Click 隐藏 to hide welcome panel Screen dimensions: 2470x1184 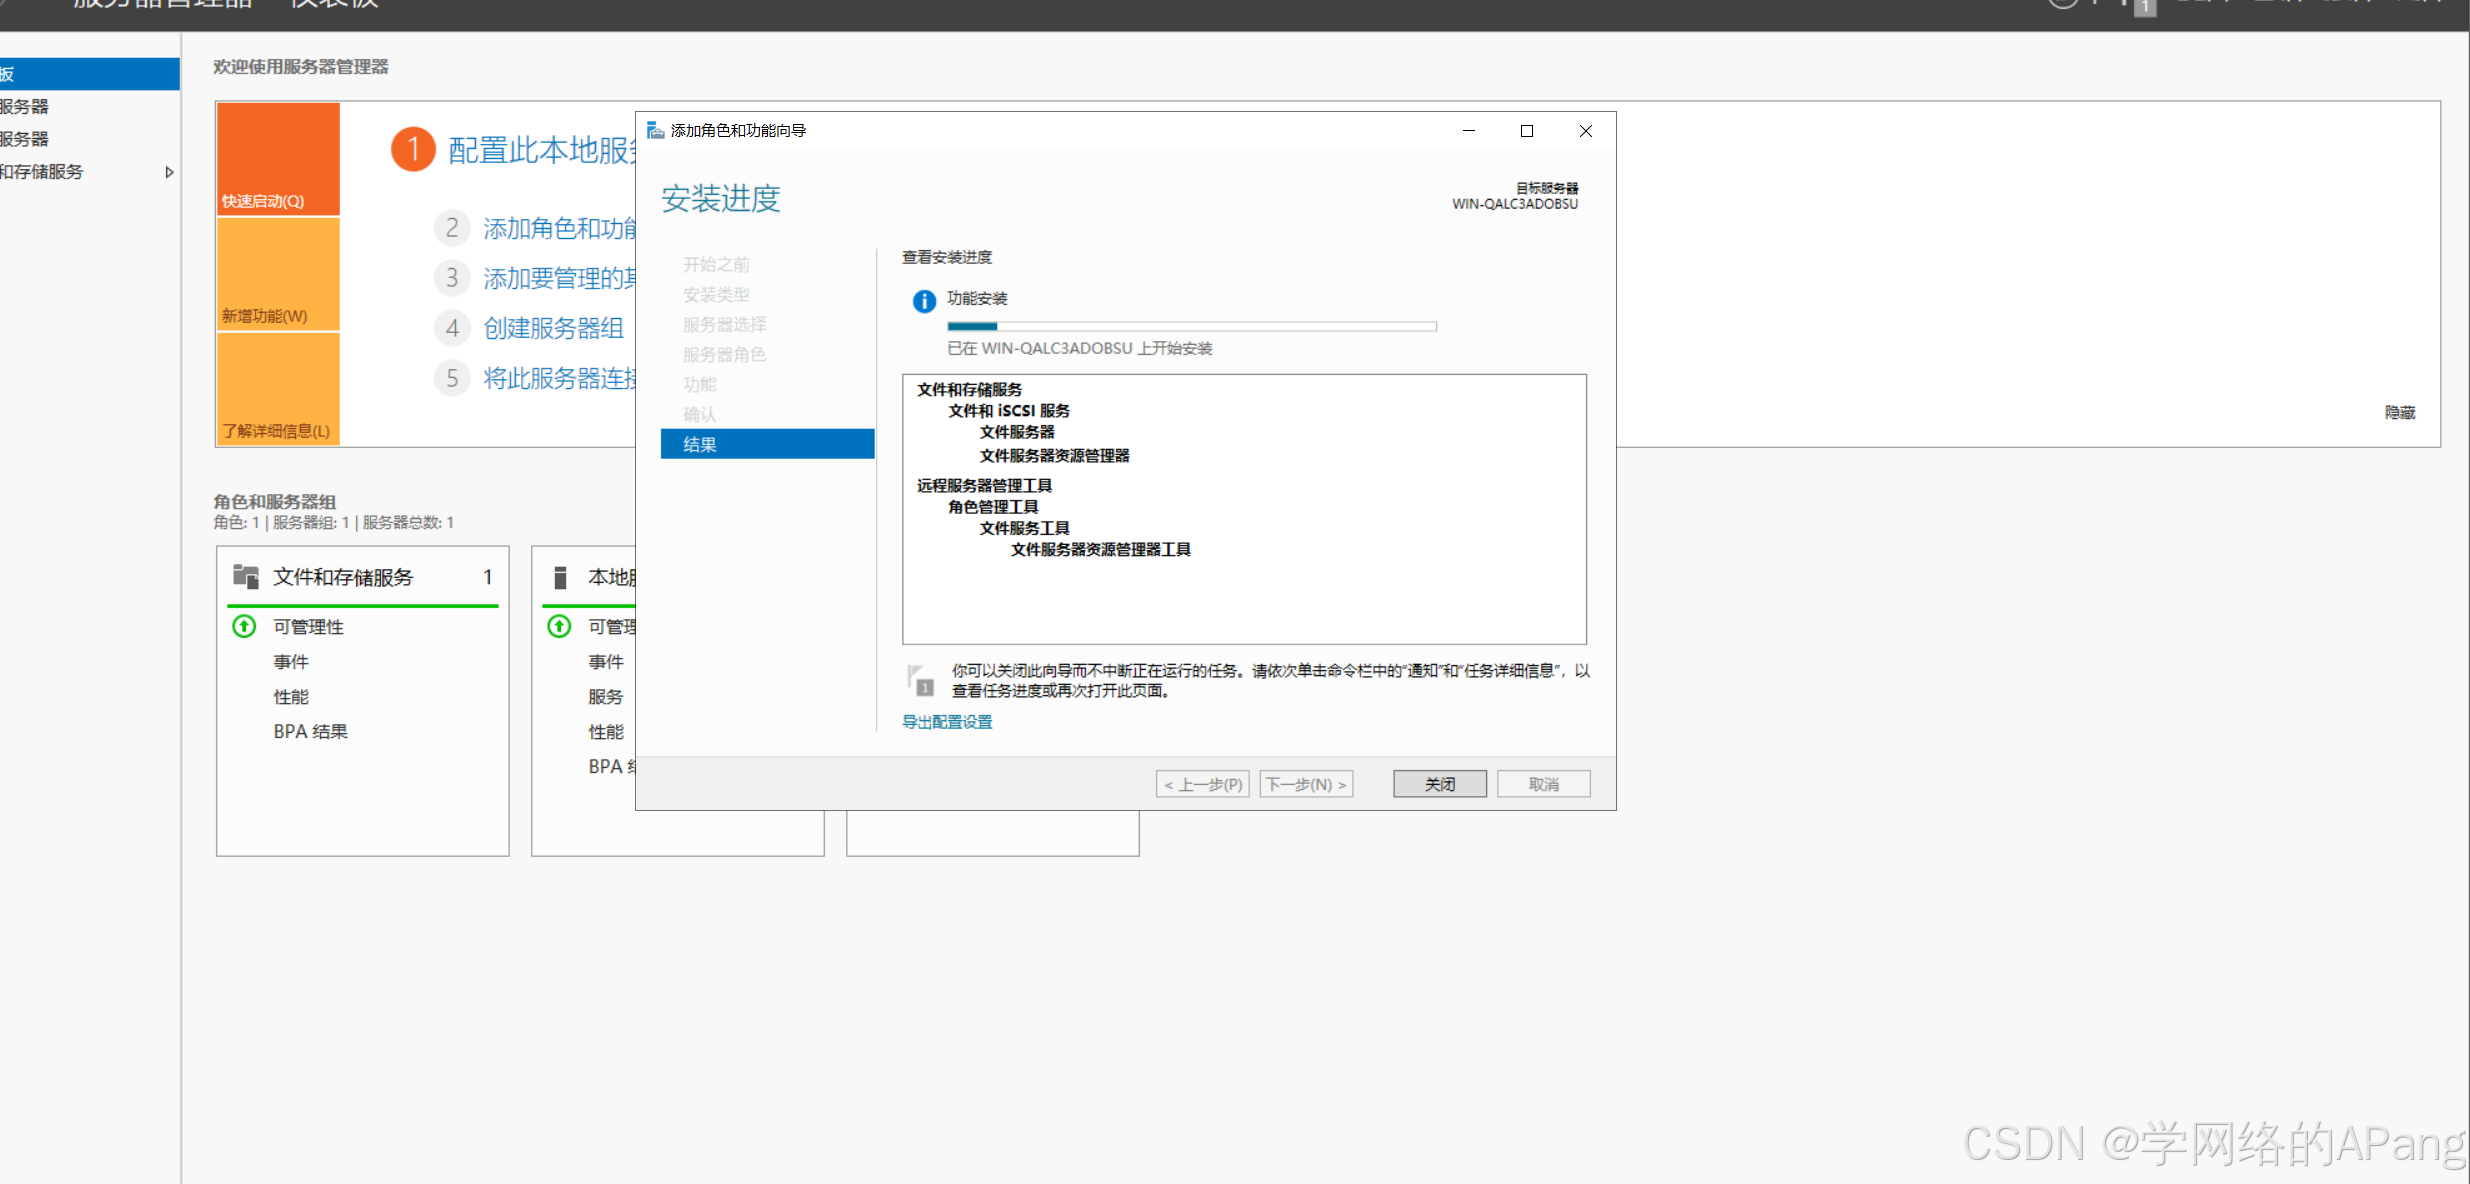2399,413
